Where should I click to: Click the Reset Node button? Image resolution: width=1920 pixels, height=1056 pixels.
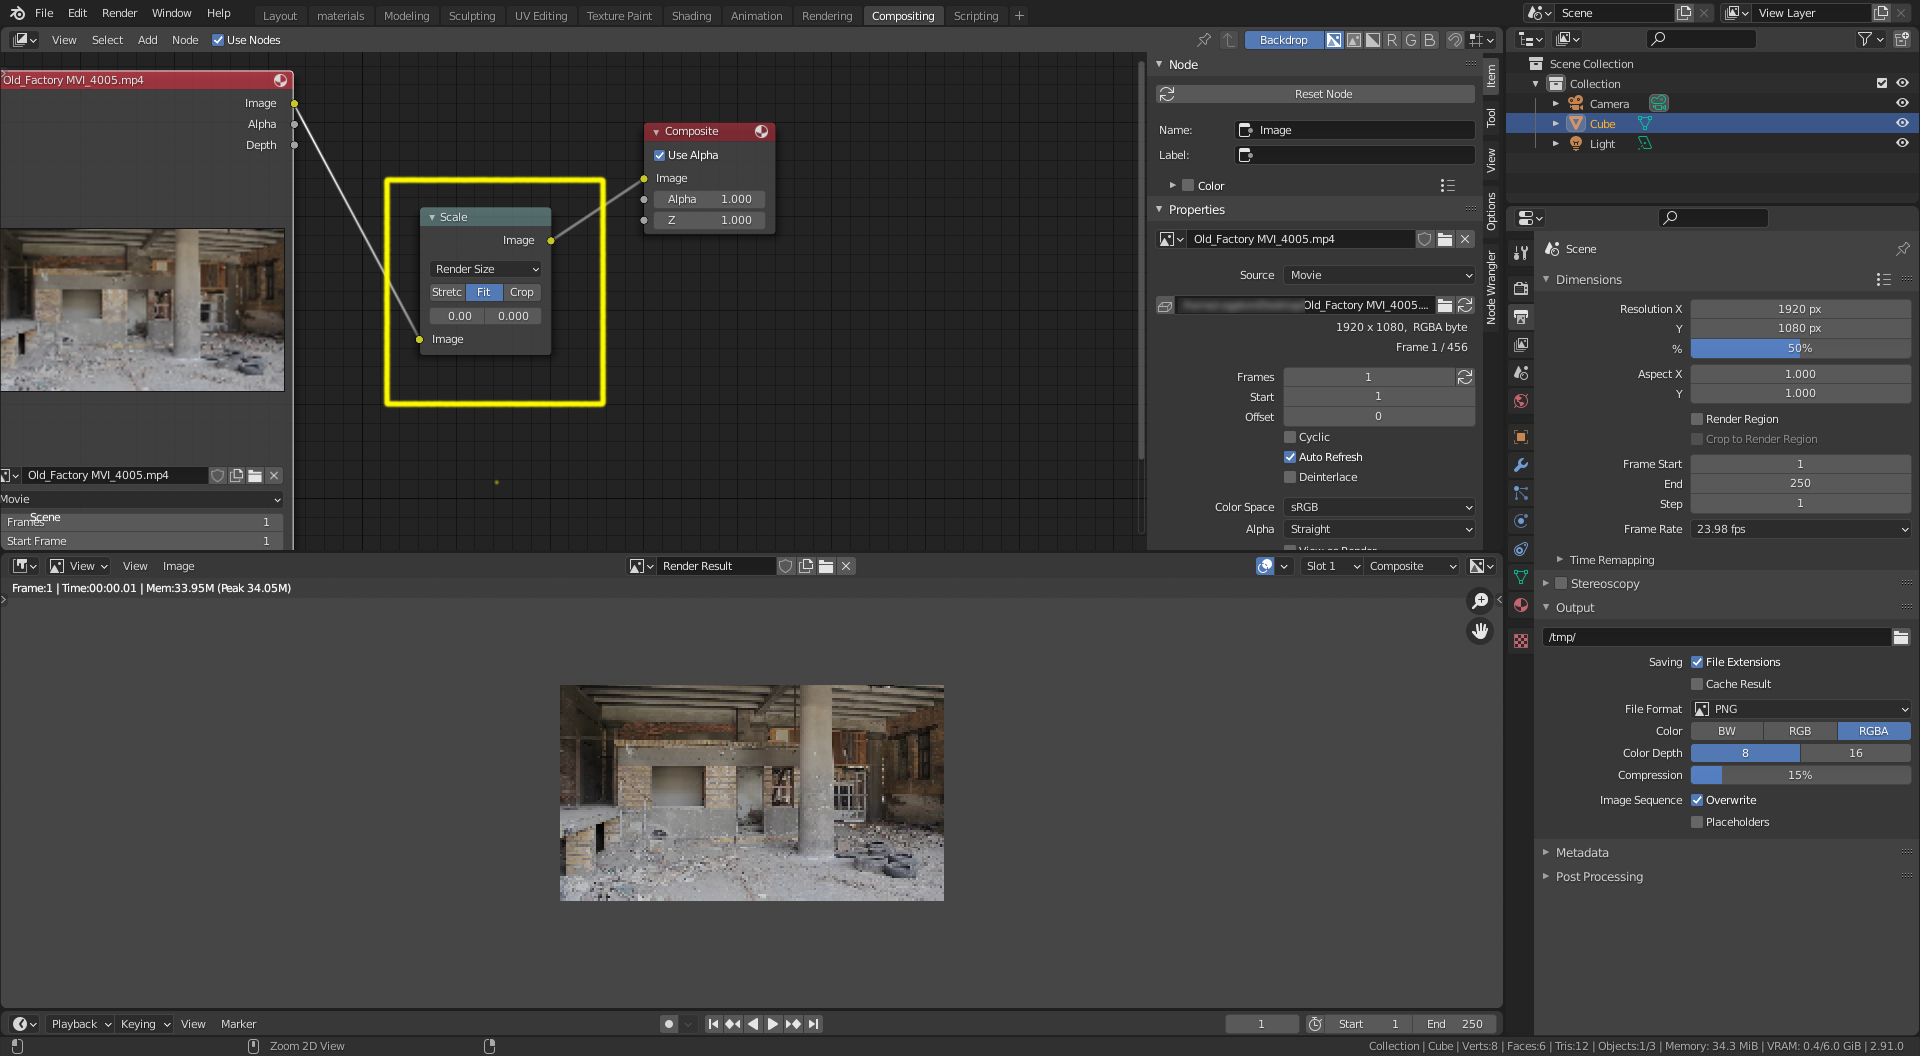point(1316,94)
